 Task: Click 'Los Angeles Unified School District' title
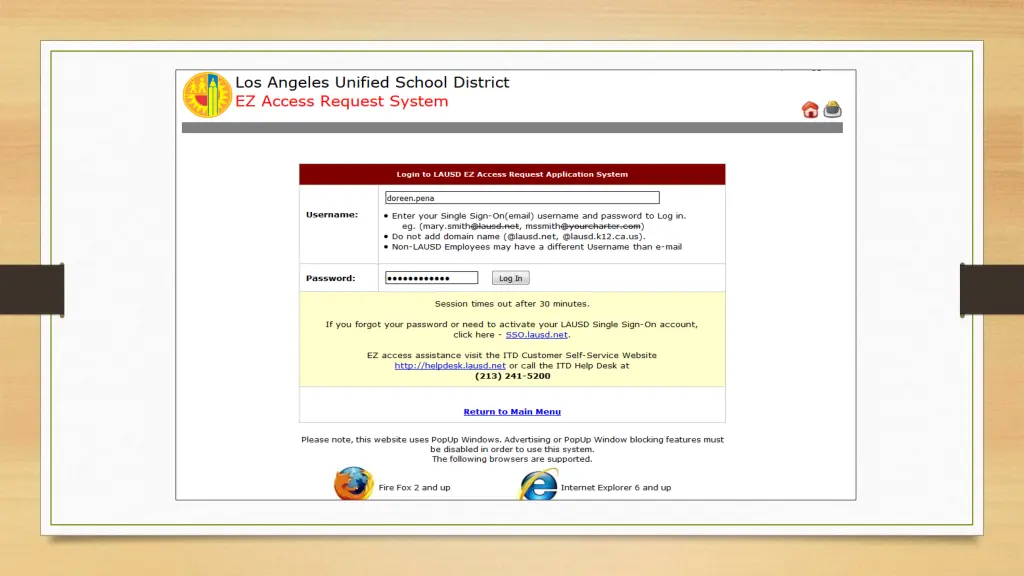[372, 82]
